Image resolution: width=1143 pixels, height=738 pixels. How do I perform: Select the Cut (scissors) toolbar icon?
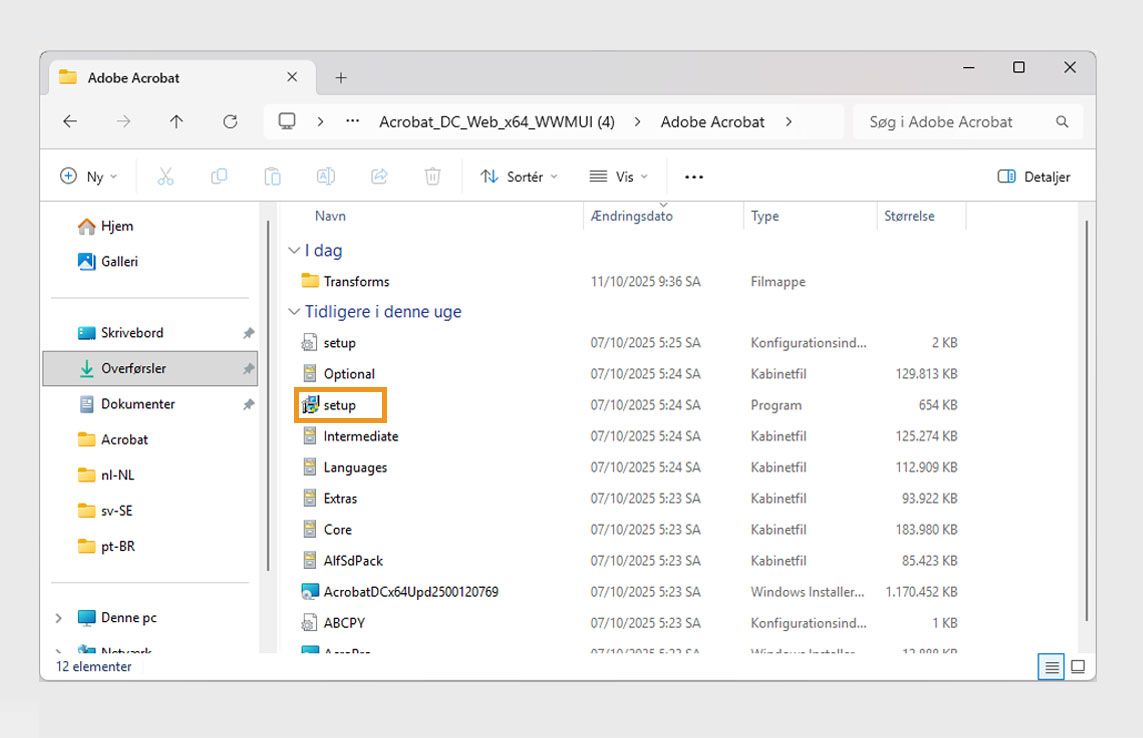[x=165, y=176]
